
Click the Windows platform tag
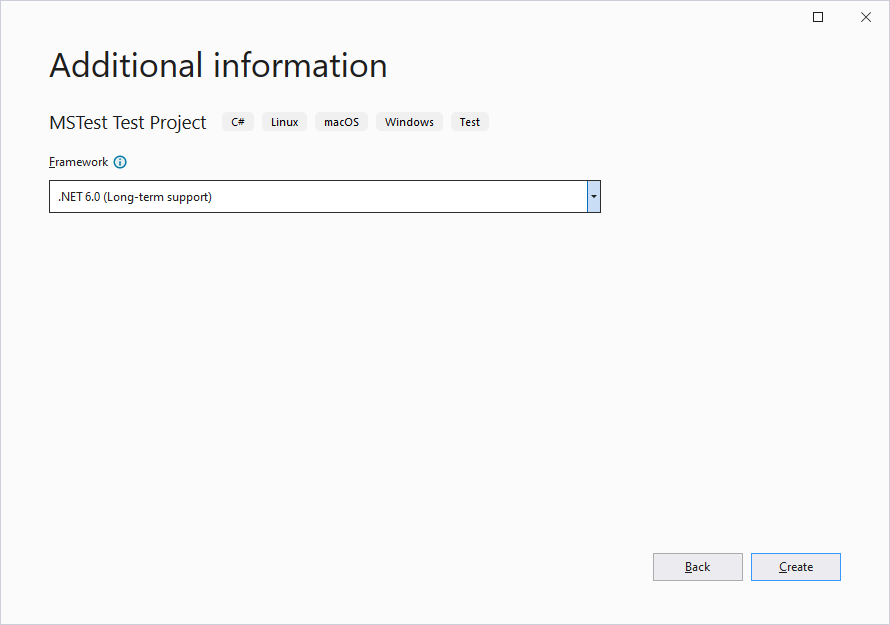point(409,121)
